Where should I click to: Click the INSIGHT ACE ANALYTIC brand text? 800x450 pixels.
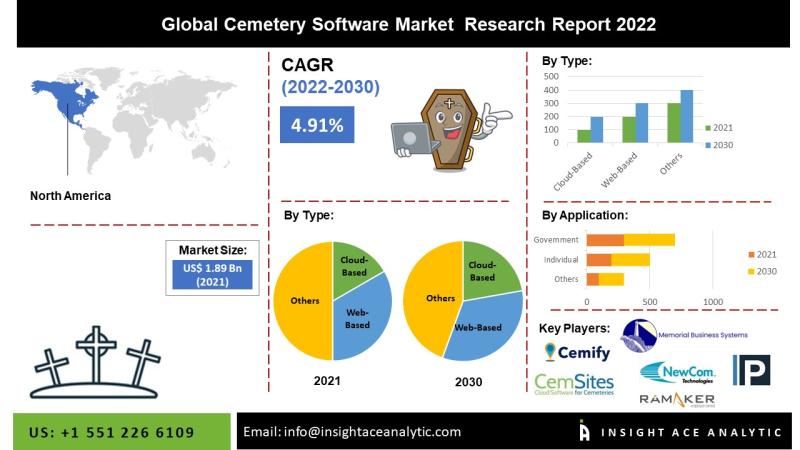691,432
